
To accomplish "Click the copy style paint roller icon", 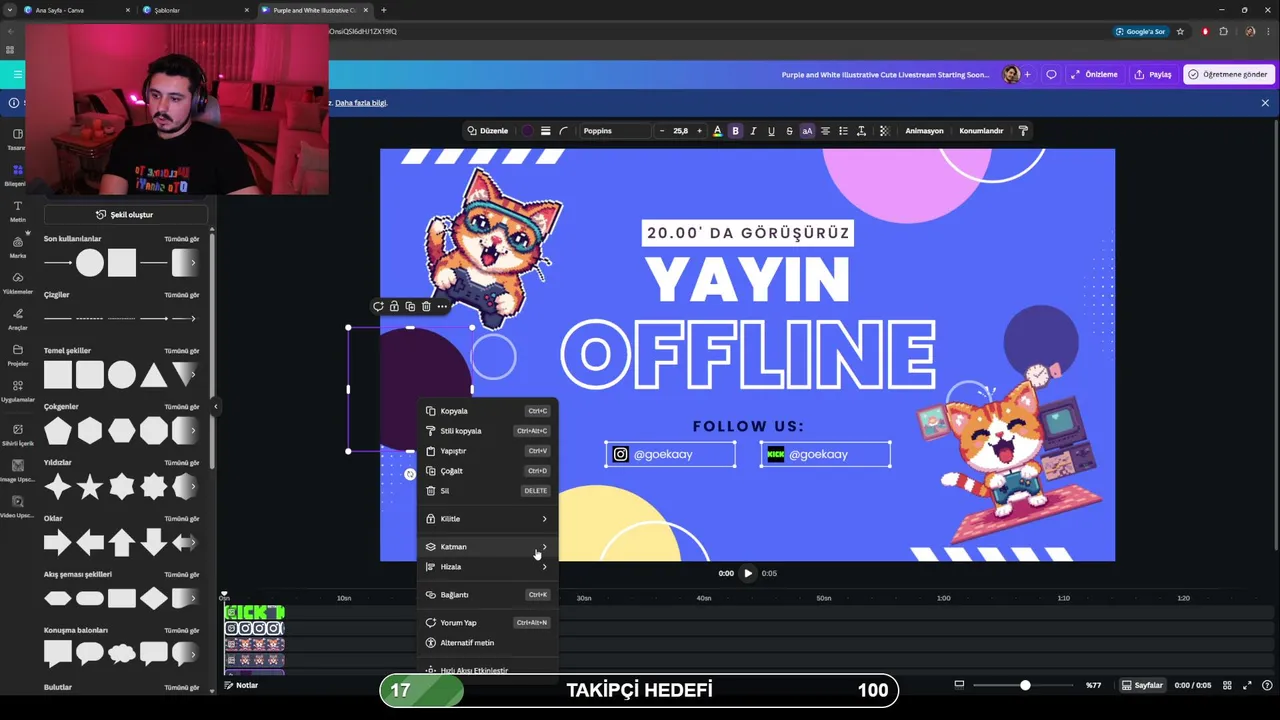I will pyautogui.click(x=1023, y=131).
